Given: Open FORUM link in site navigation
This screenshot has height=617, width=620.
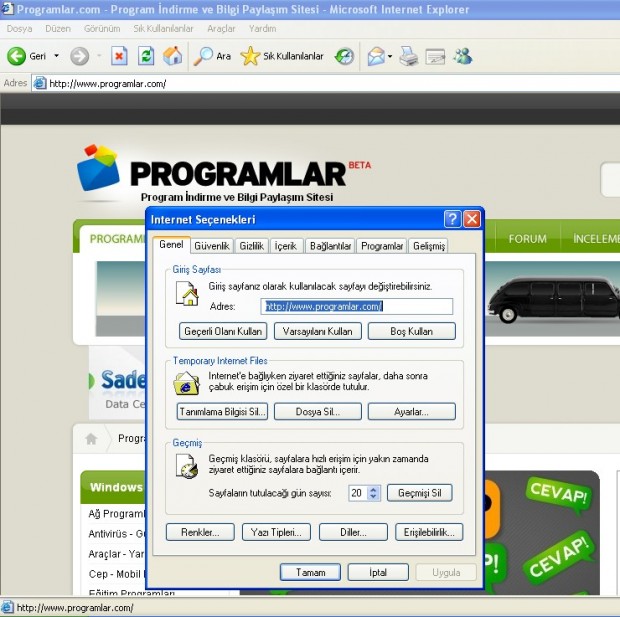Looking at the screenshot, I should point(527,238).
